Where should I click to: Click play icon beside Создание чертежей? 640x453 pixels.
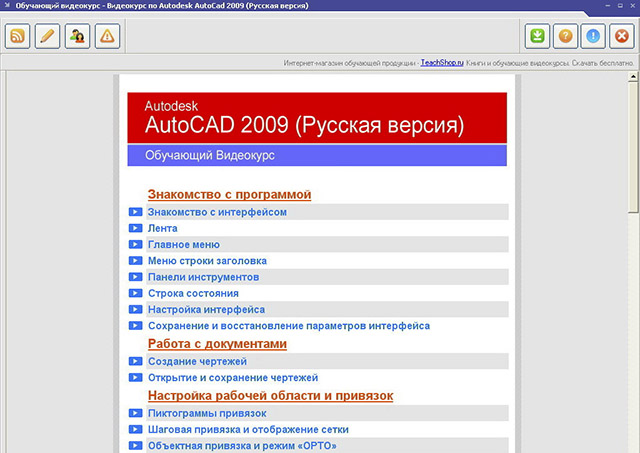coord(136,361)
